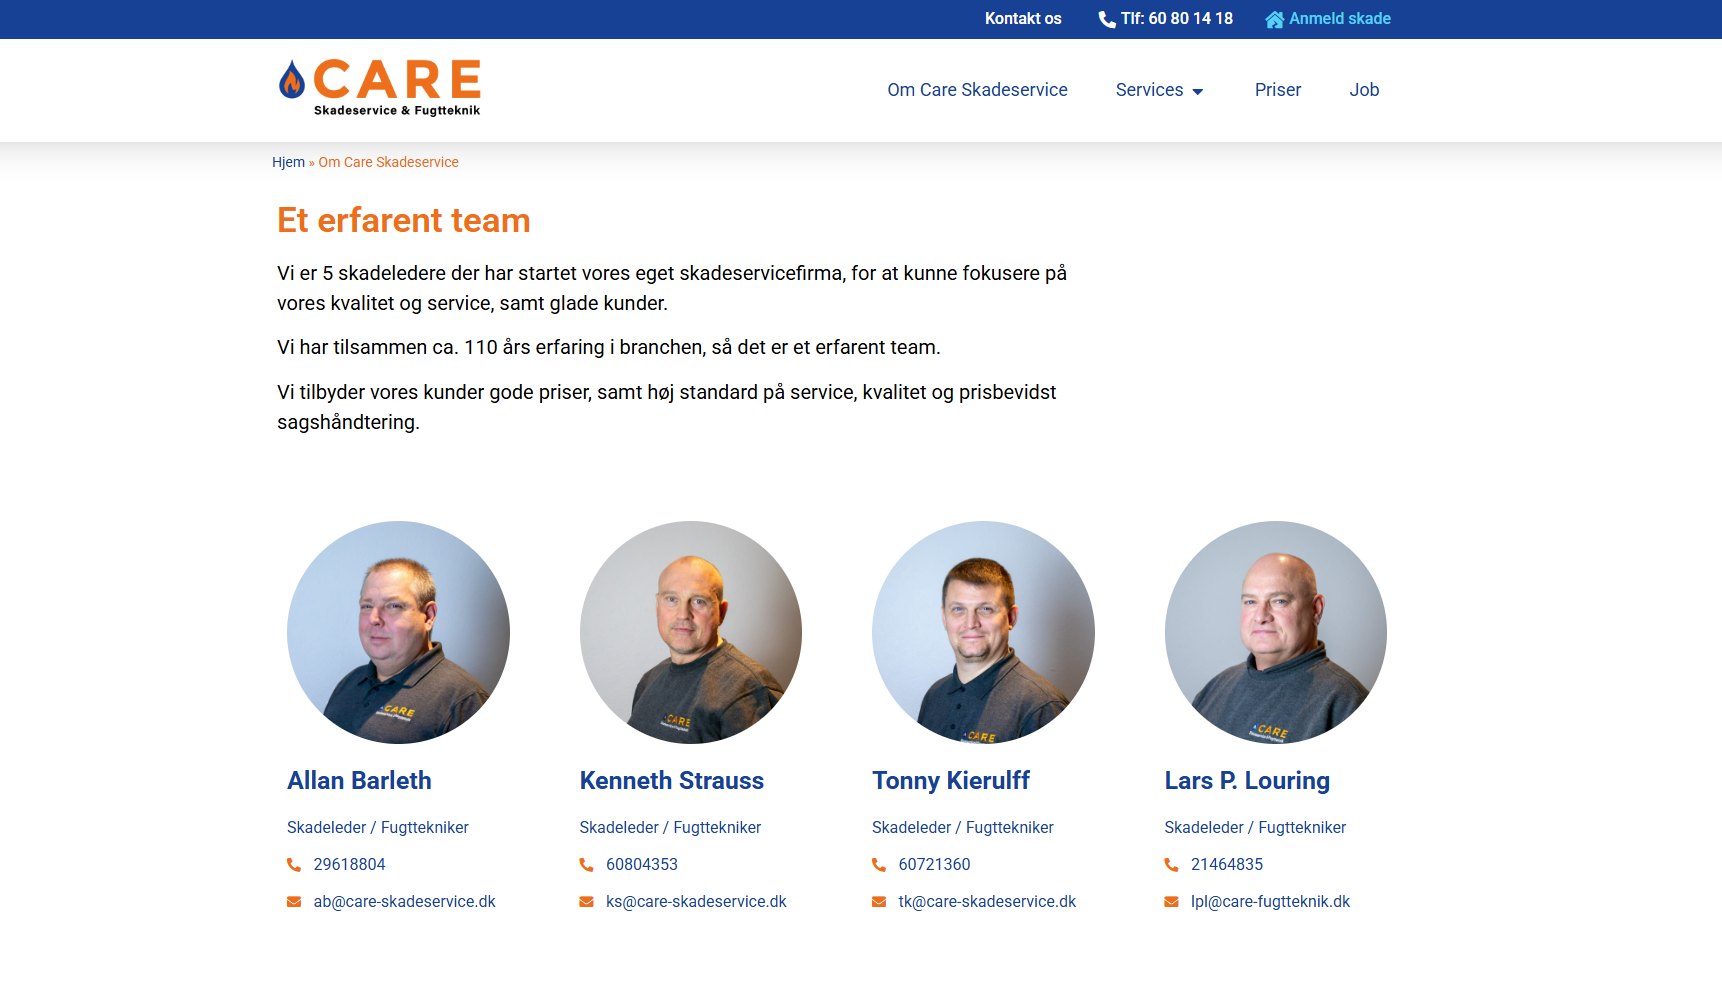The width and height of the screenshot is (1722, 984).
Task: Click the phone icon next to 21464835
Action: coord(1171,865)
